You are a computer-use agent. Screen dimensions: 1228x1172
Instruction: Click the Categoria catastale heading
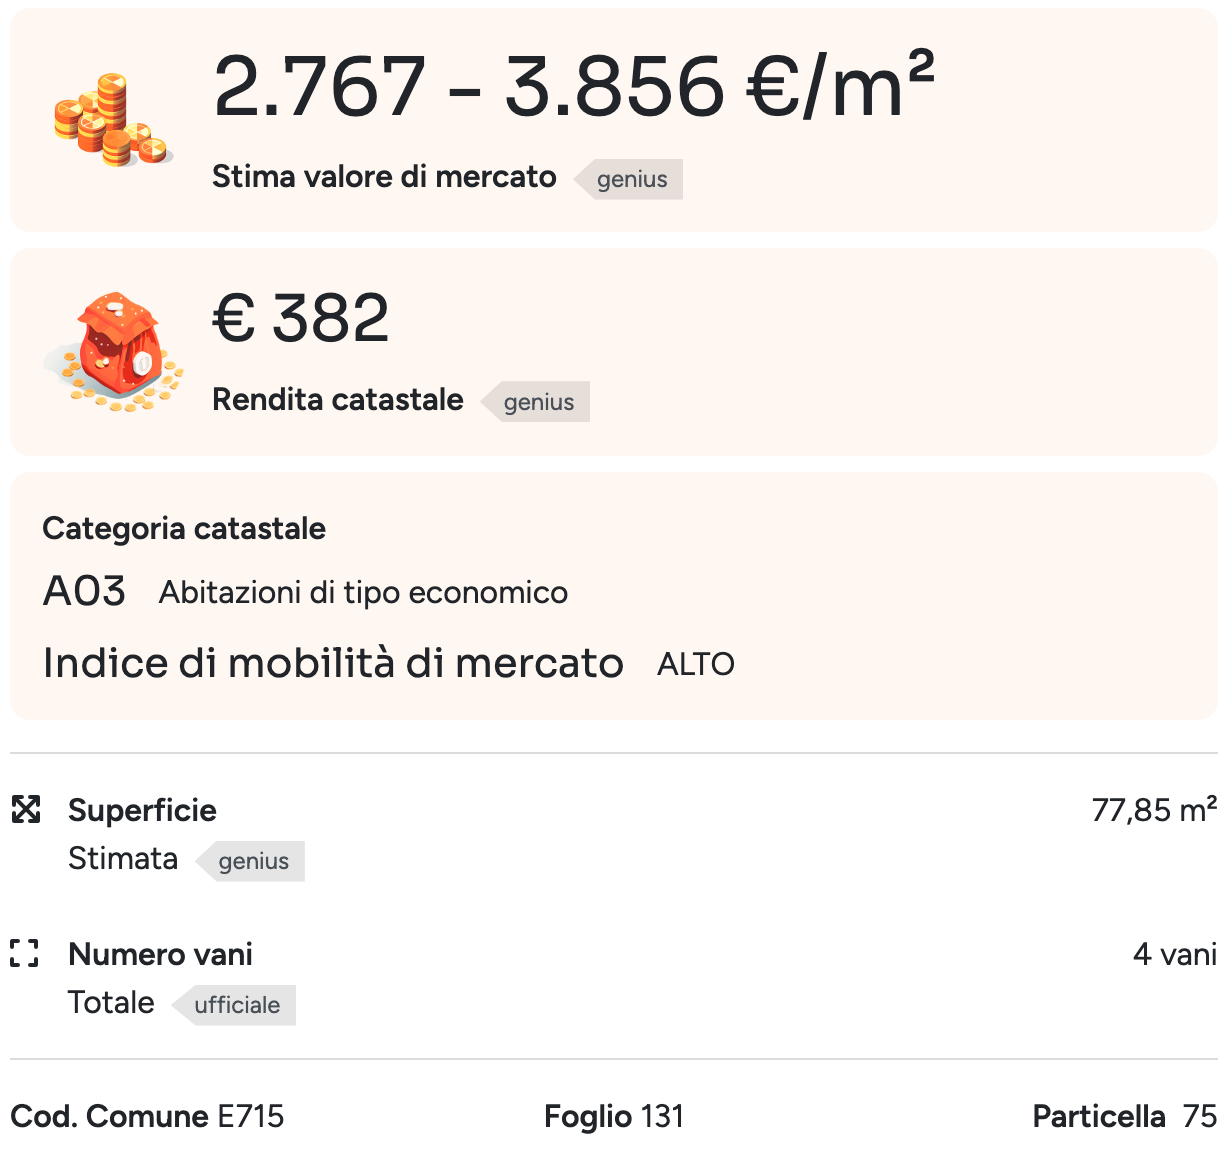[184, 529]
